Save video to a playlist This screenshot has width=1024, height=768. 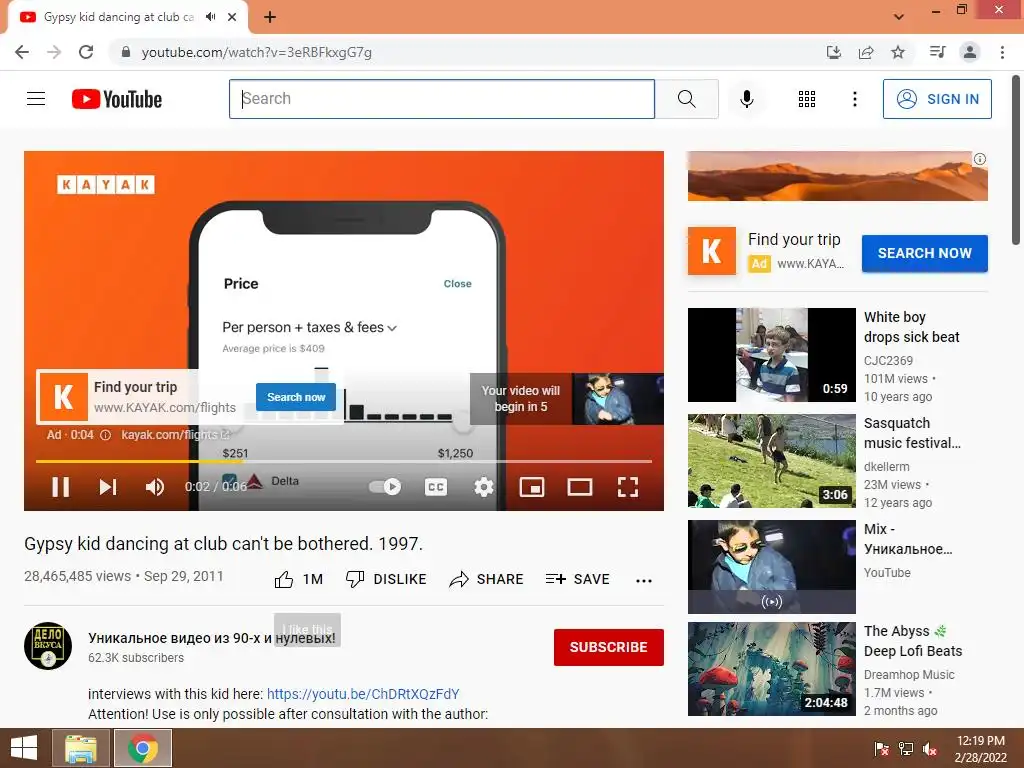pyautogui.click(x=577, y=579)
